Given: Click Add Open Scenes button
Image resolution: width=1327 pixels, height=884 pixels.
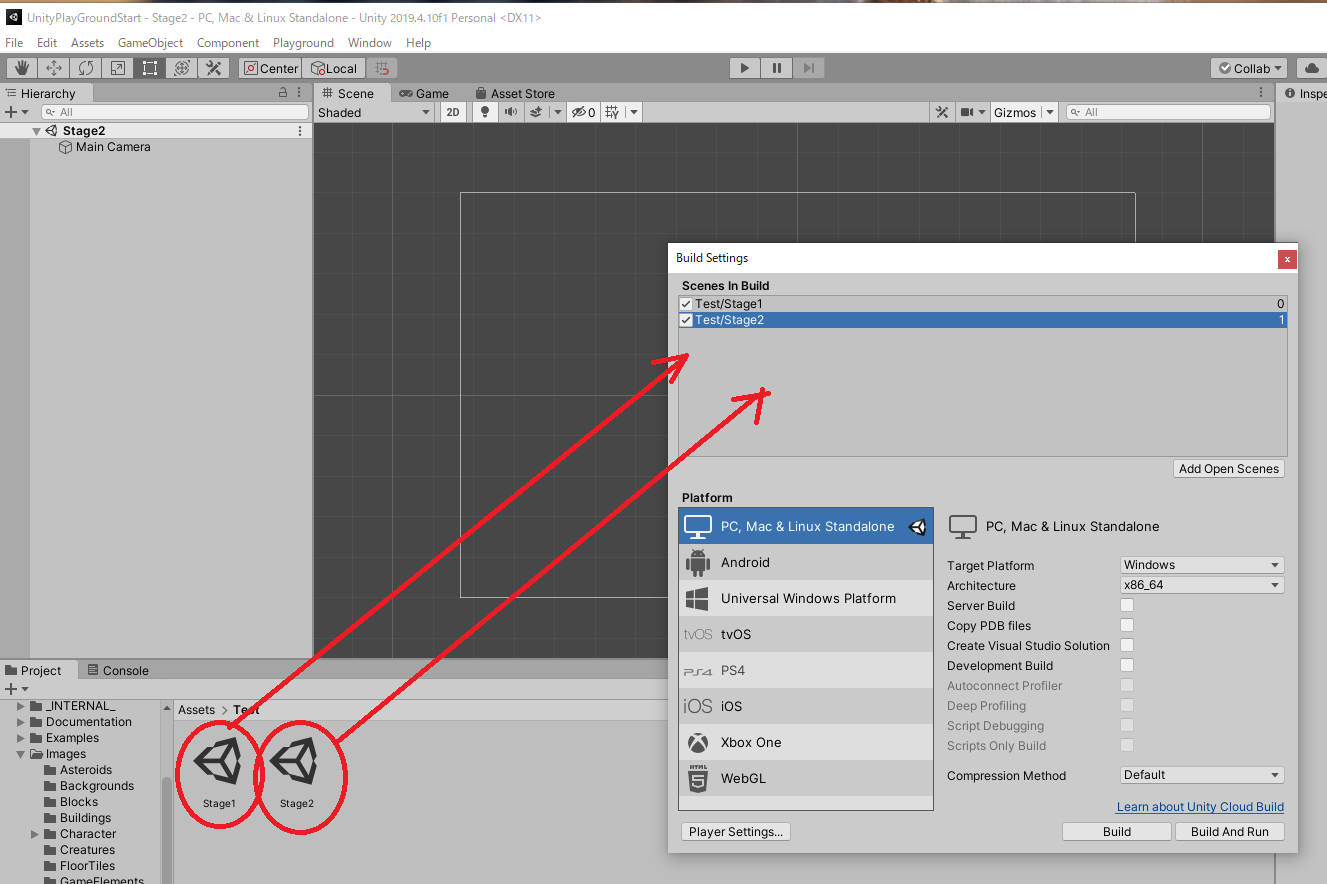Looking at the screenshot, I should (1229, 469).
